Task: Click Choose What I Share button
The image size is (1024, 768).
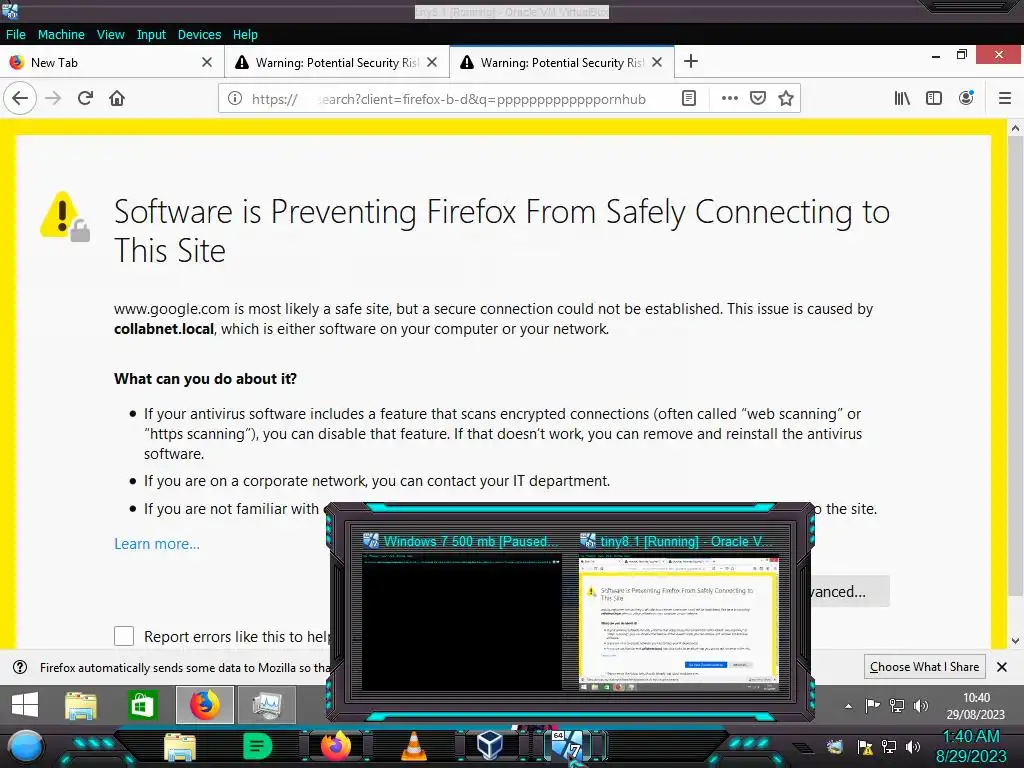Action: 924,667
